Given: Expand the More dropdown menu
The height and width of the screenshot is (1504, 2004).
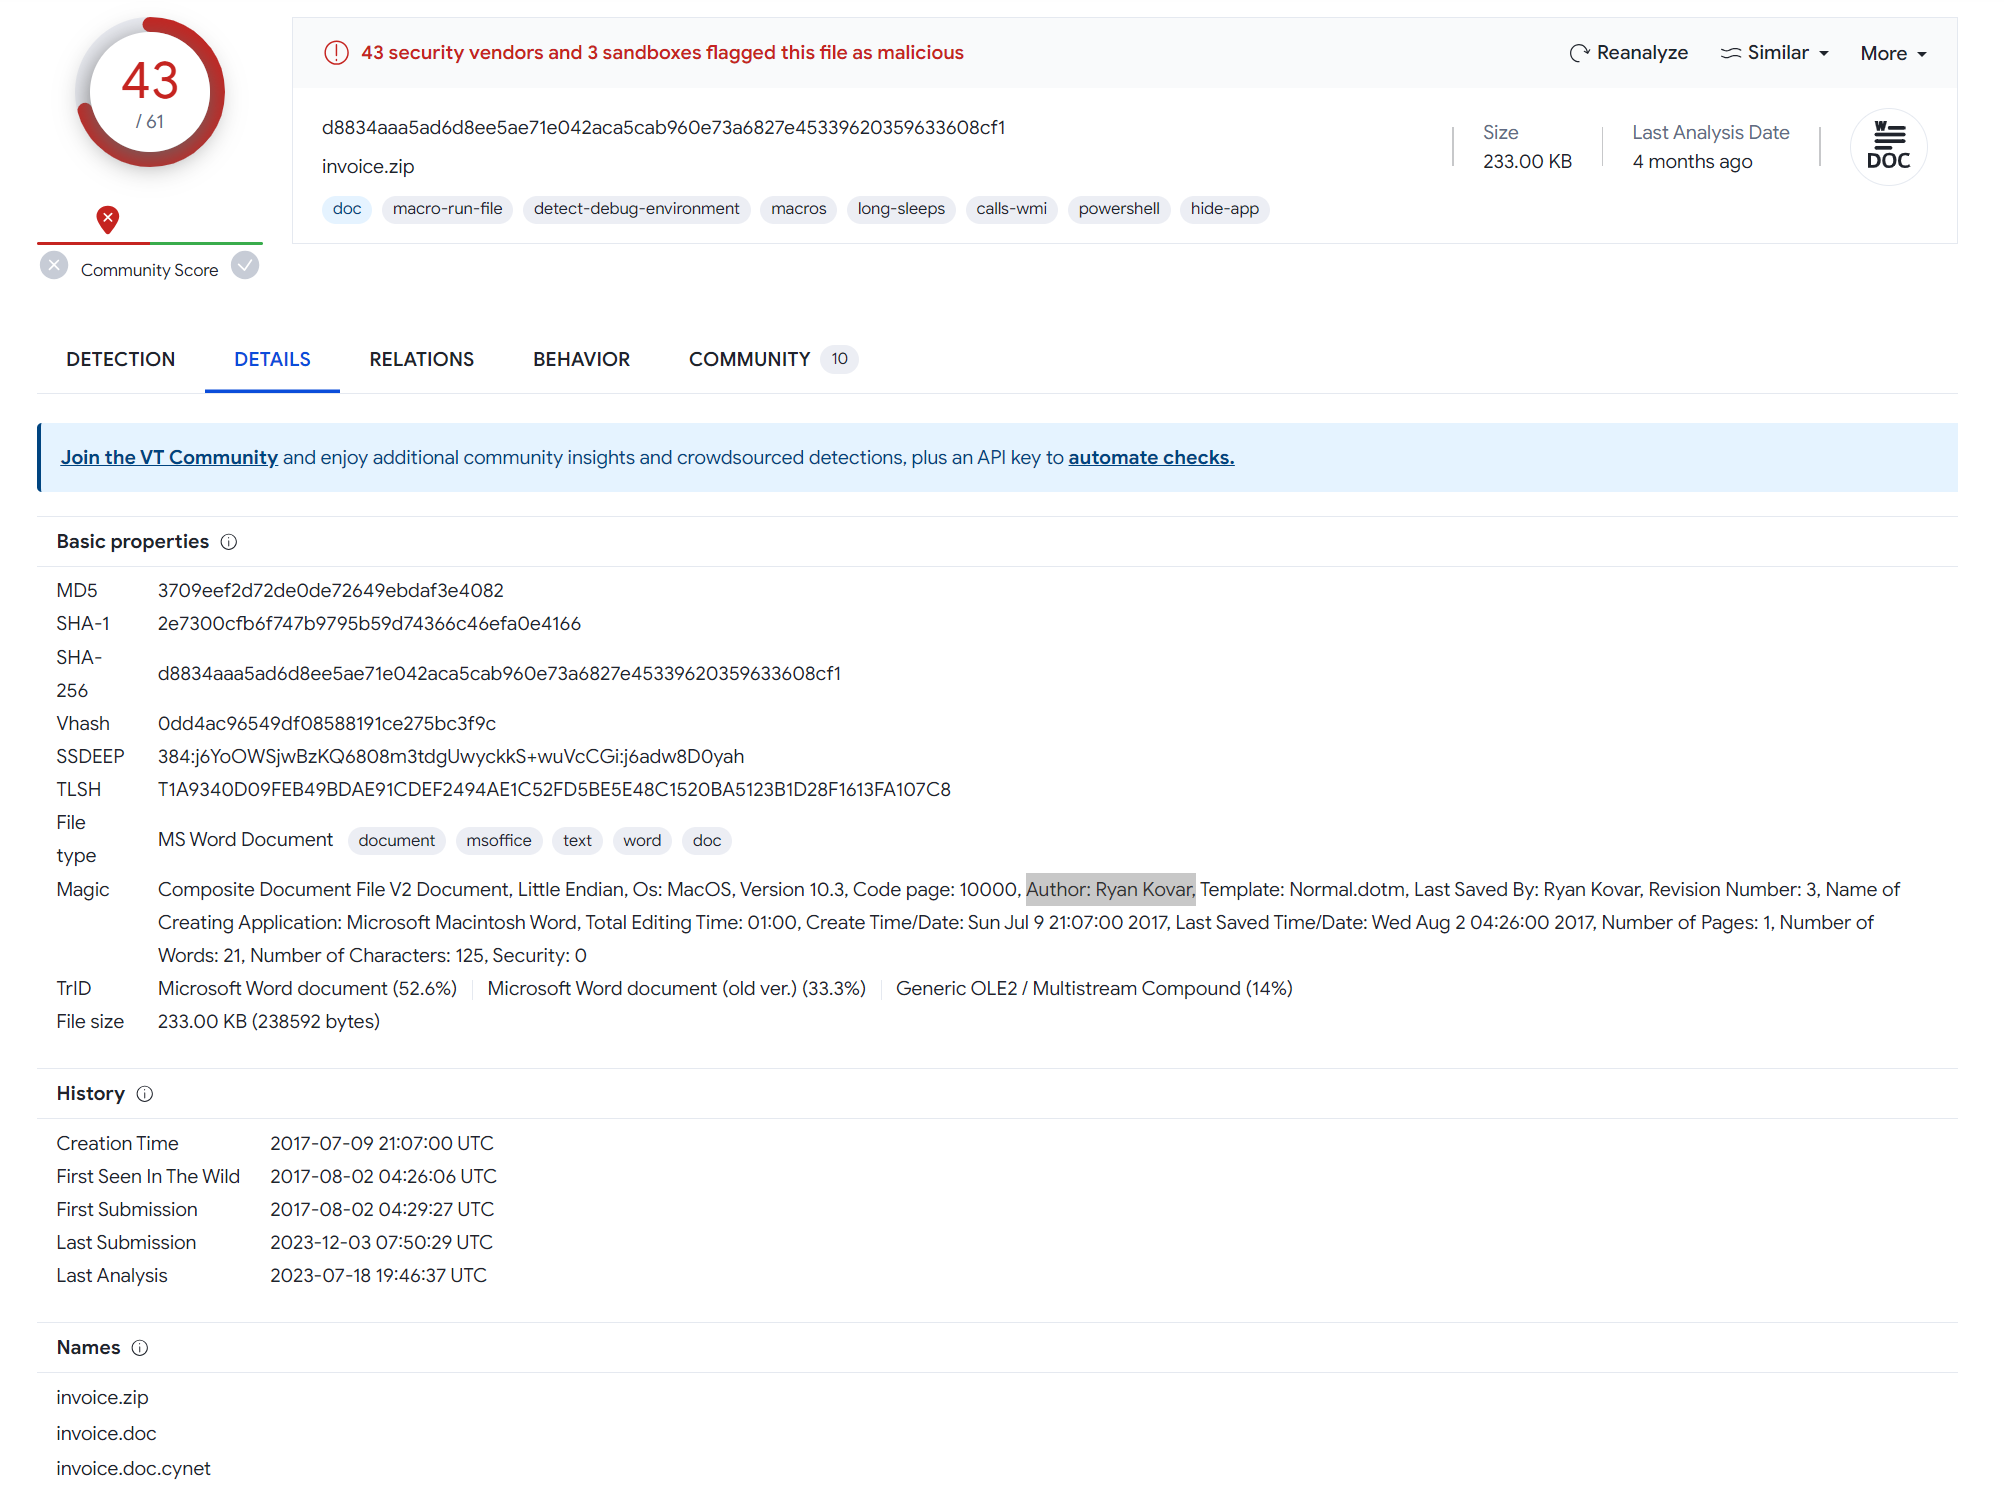Looking at the screenshot, I should click(x=1893, y=54).
